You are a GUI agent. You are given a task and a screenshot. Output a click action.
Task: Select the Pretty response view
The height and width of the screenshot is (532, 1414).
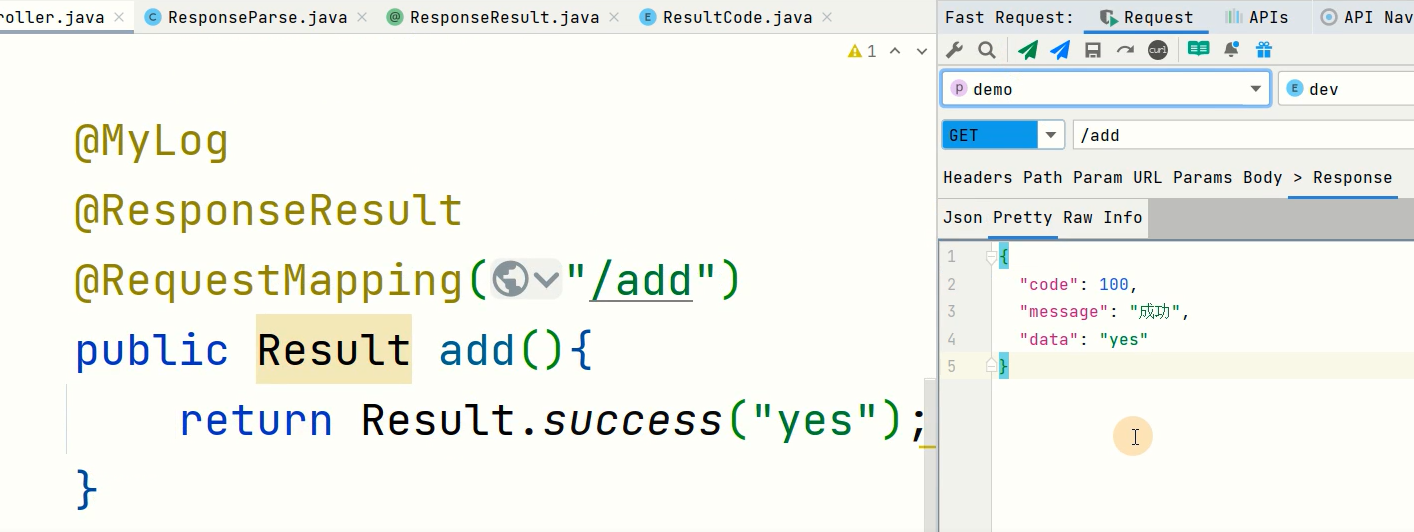coord(1022,217)
